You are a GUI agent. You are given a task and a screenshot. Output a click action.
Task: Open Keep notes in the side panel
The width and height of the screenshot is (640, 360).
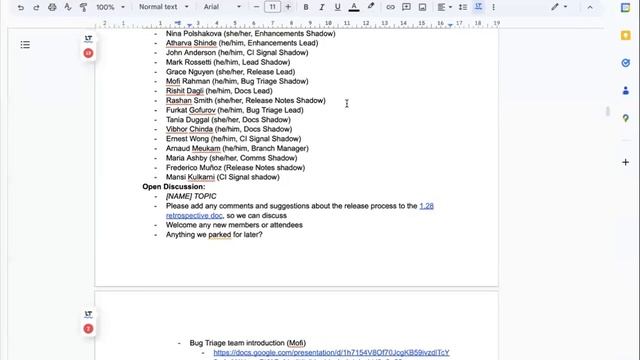pyautogui.click(x=625, y=36)
